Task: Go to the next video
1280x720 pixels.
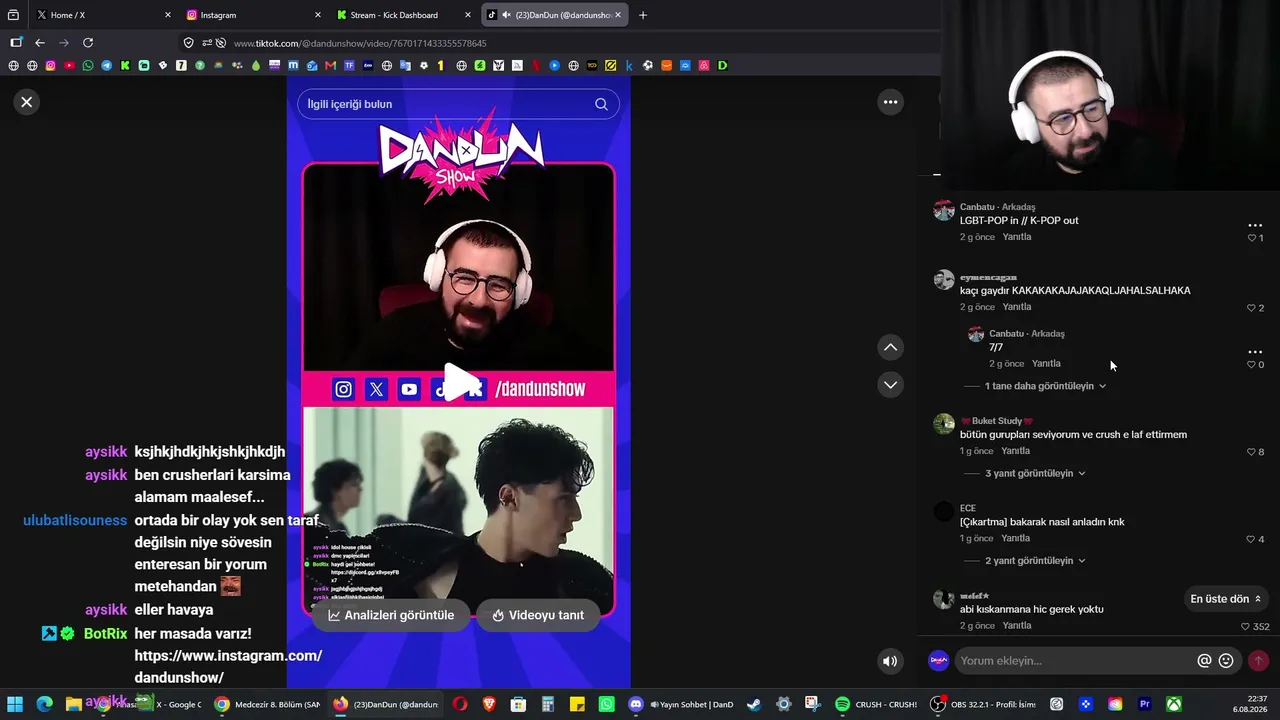Action: (x=890, y=385)
